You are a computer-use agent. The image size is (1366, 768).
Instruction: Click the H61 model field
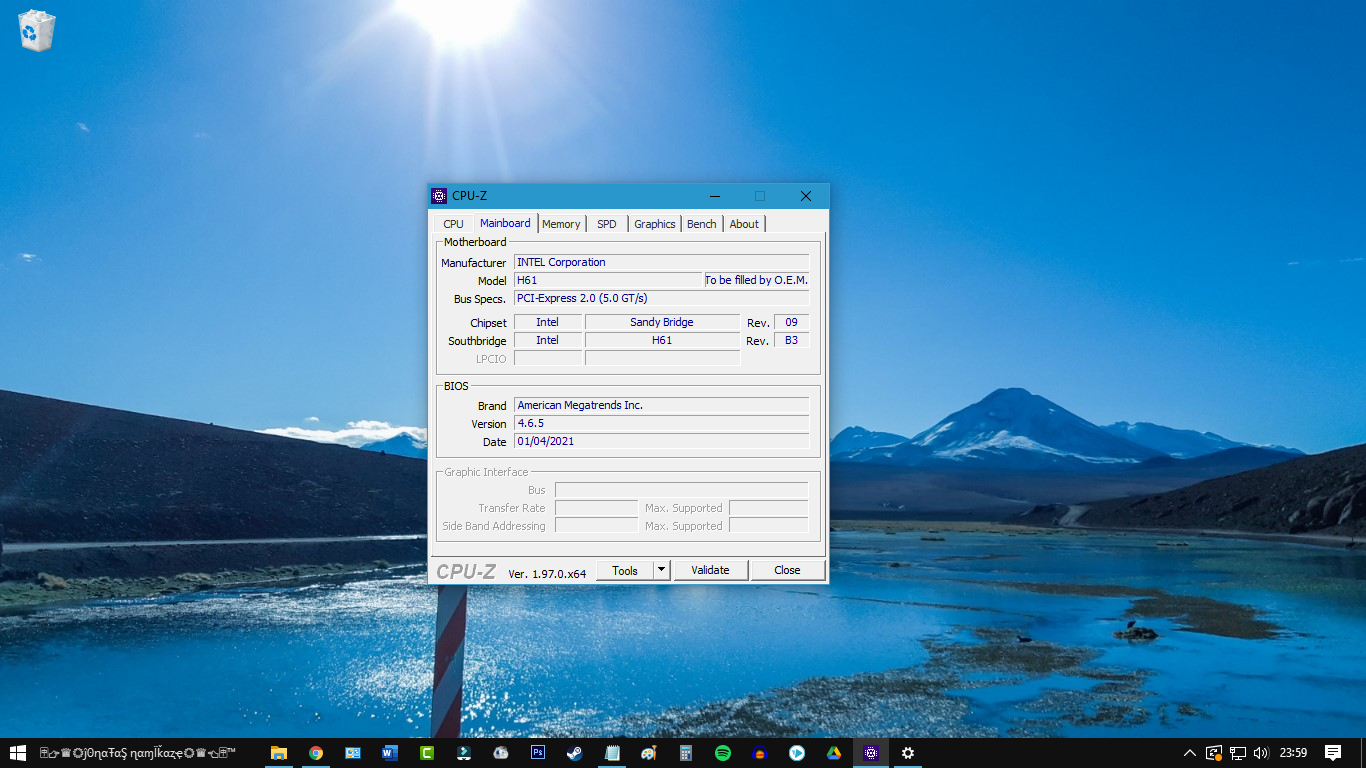tap(608, 280)
